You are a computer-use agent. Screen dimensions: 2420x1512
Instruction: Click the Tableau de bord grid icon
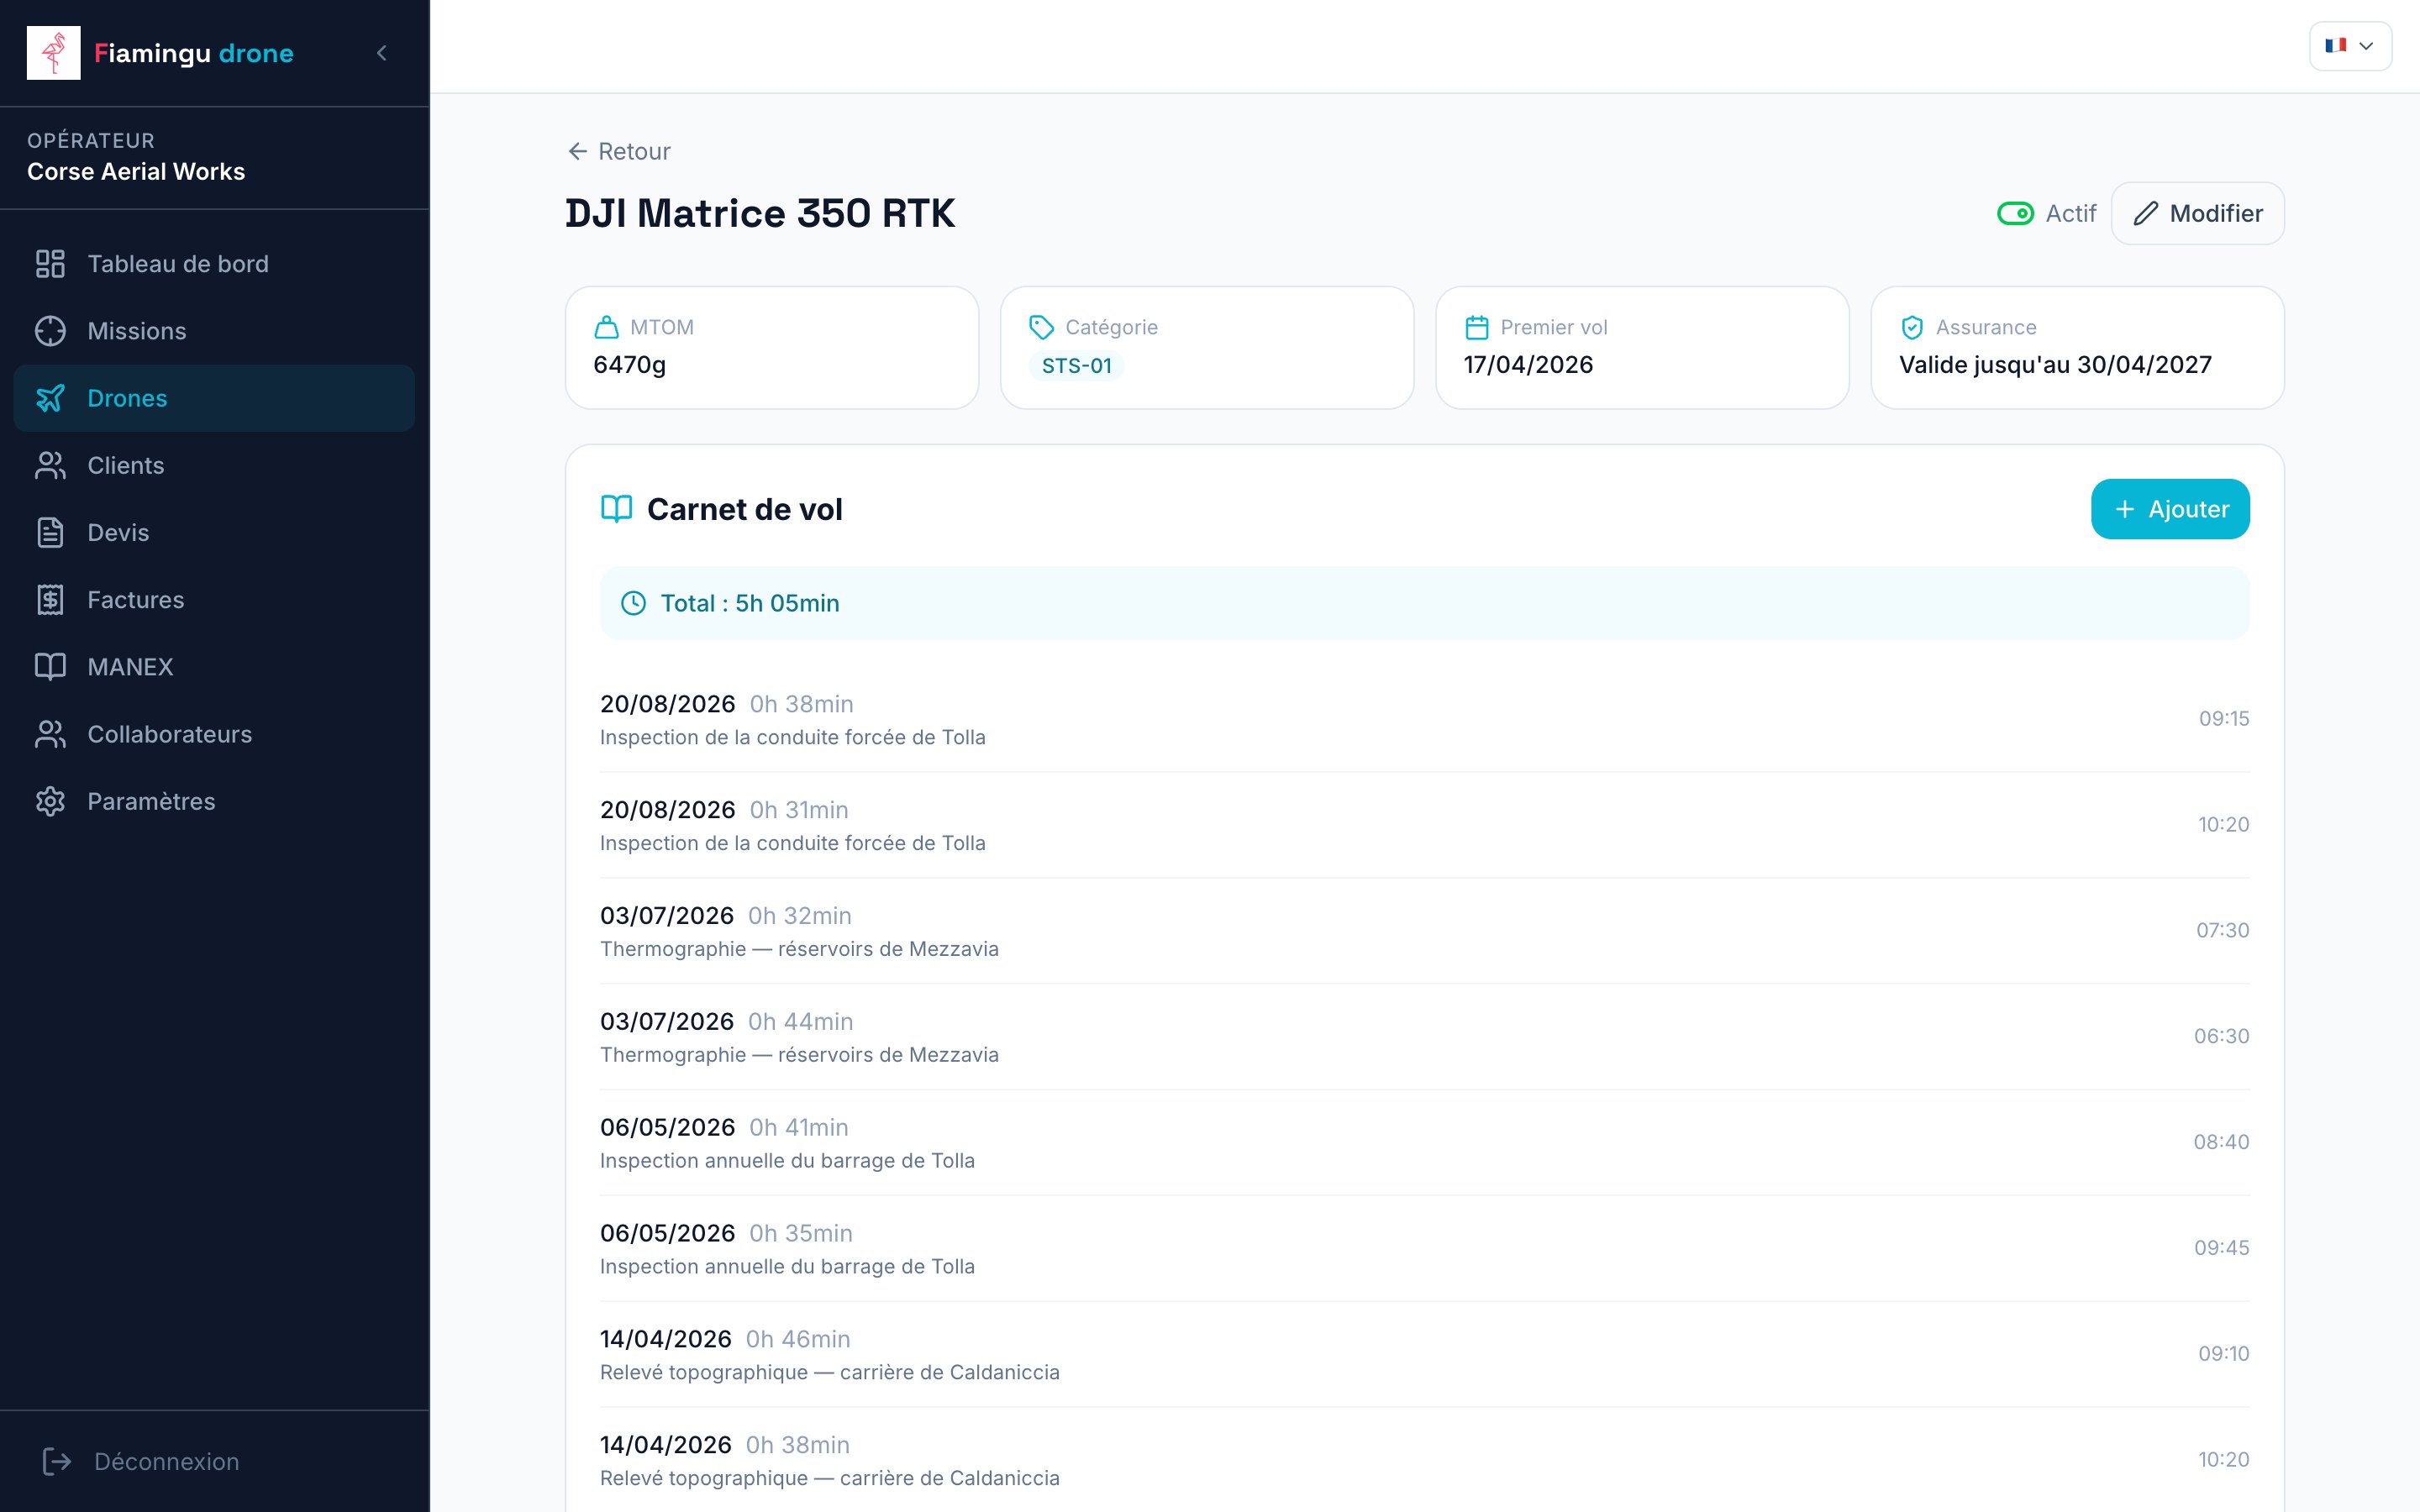click(50, 264)
